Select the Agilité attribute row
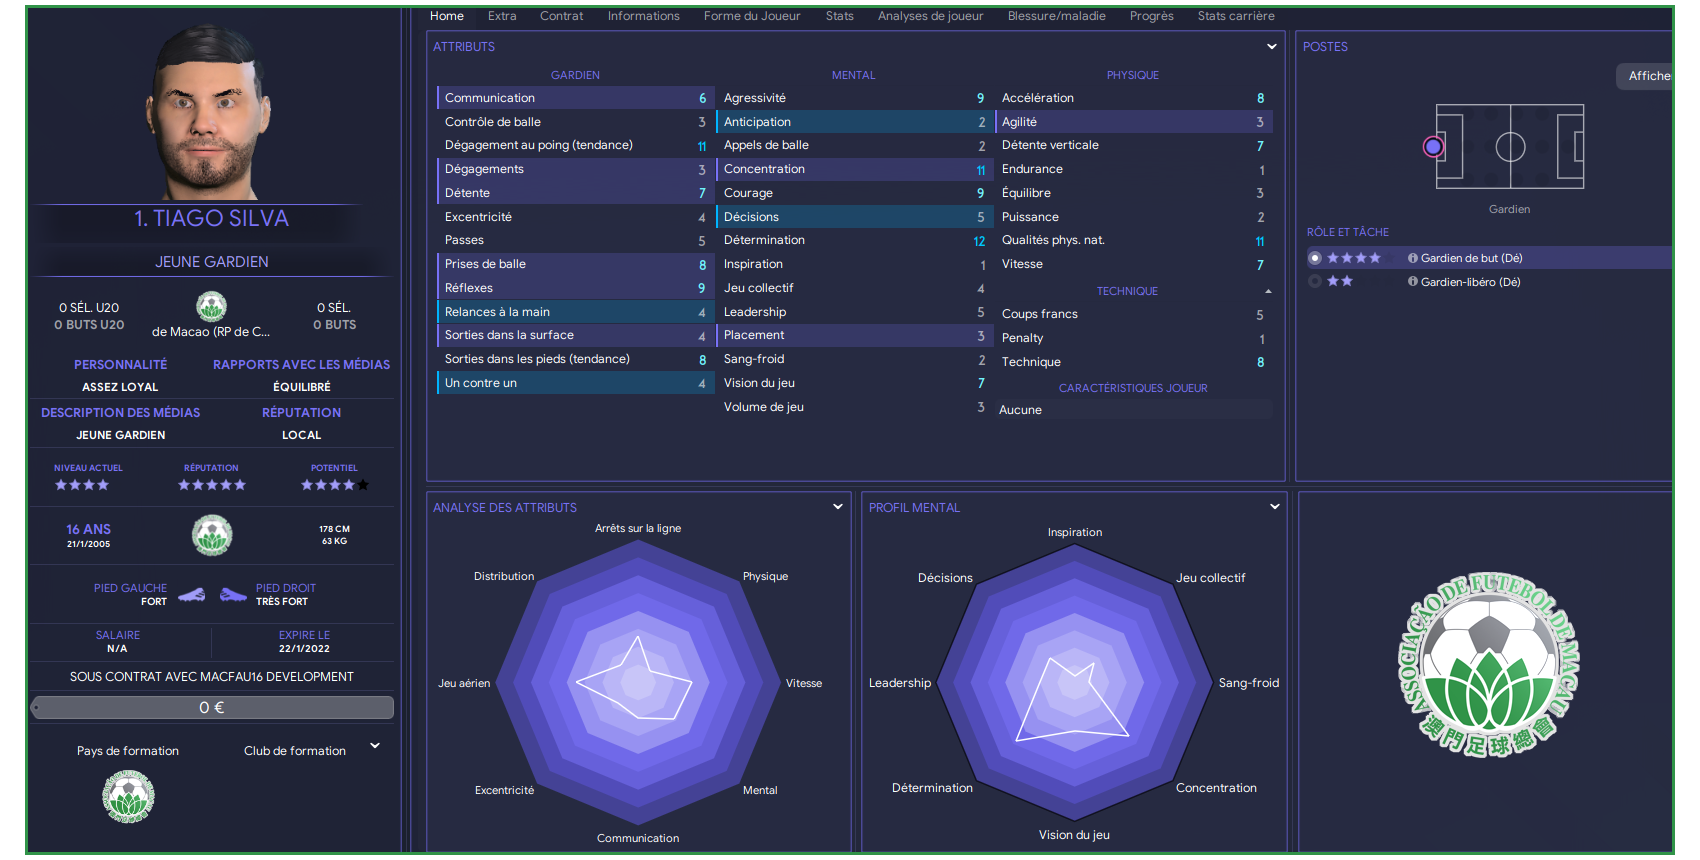Image resolution: width=1700 pixels, height=860 pixels. click(x=1134, y=122)
